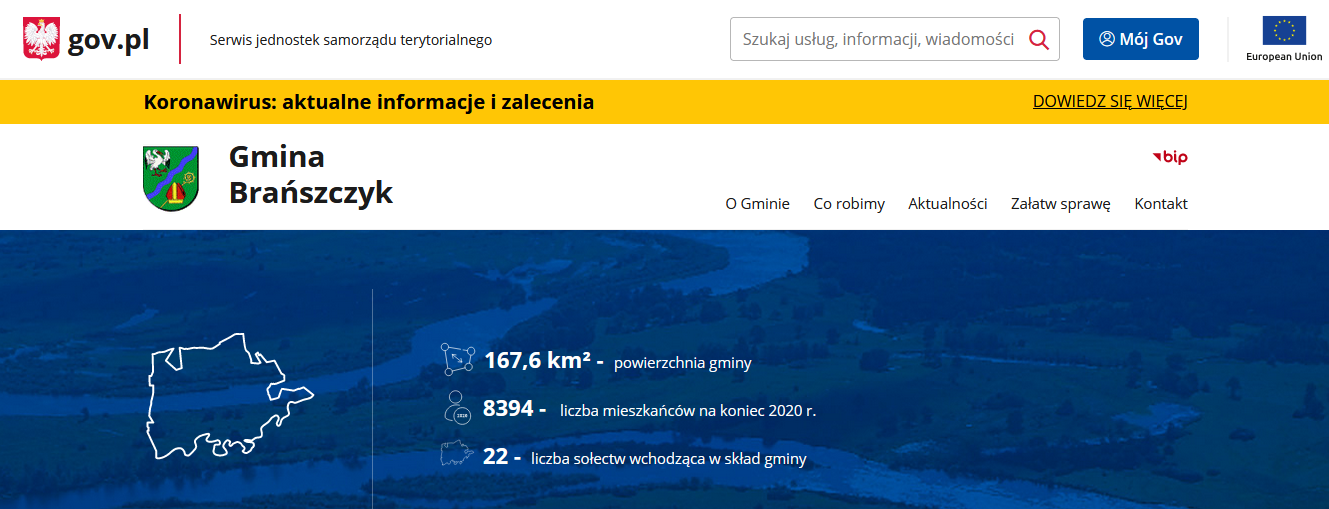Follow the DOWIEDZ SIĘ WIĘCEJ link
This screenshot has height=509, width=1329.
point(1110,102)
